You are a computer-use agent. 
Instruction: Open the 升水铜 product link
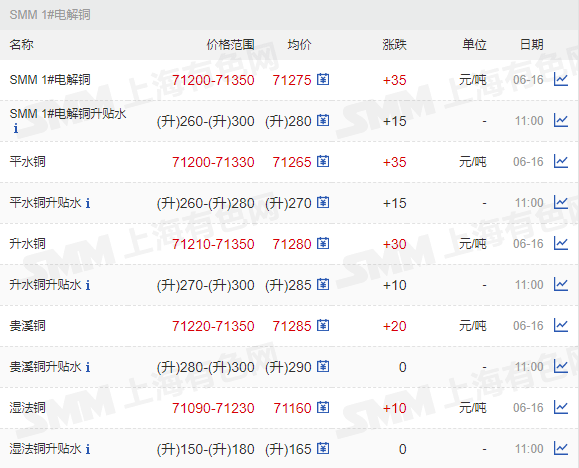(x=27, y=244)
